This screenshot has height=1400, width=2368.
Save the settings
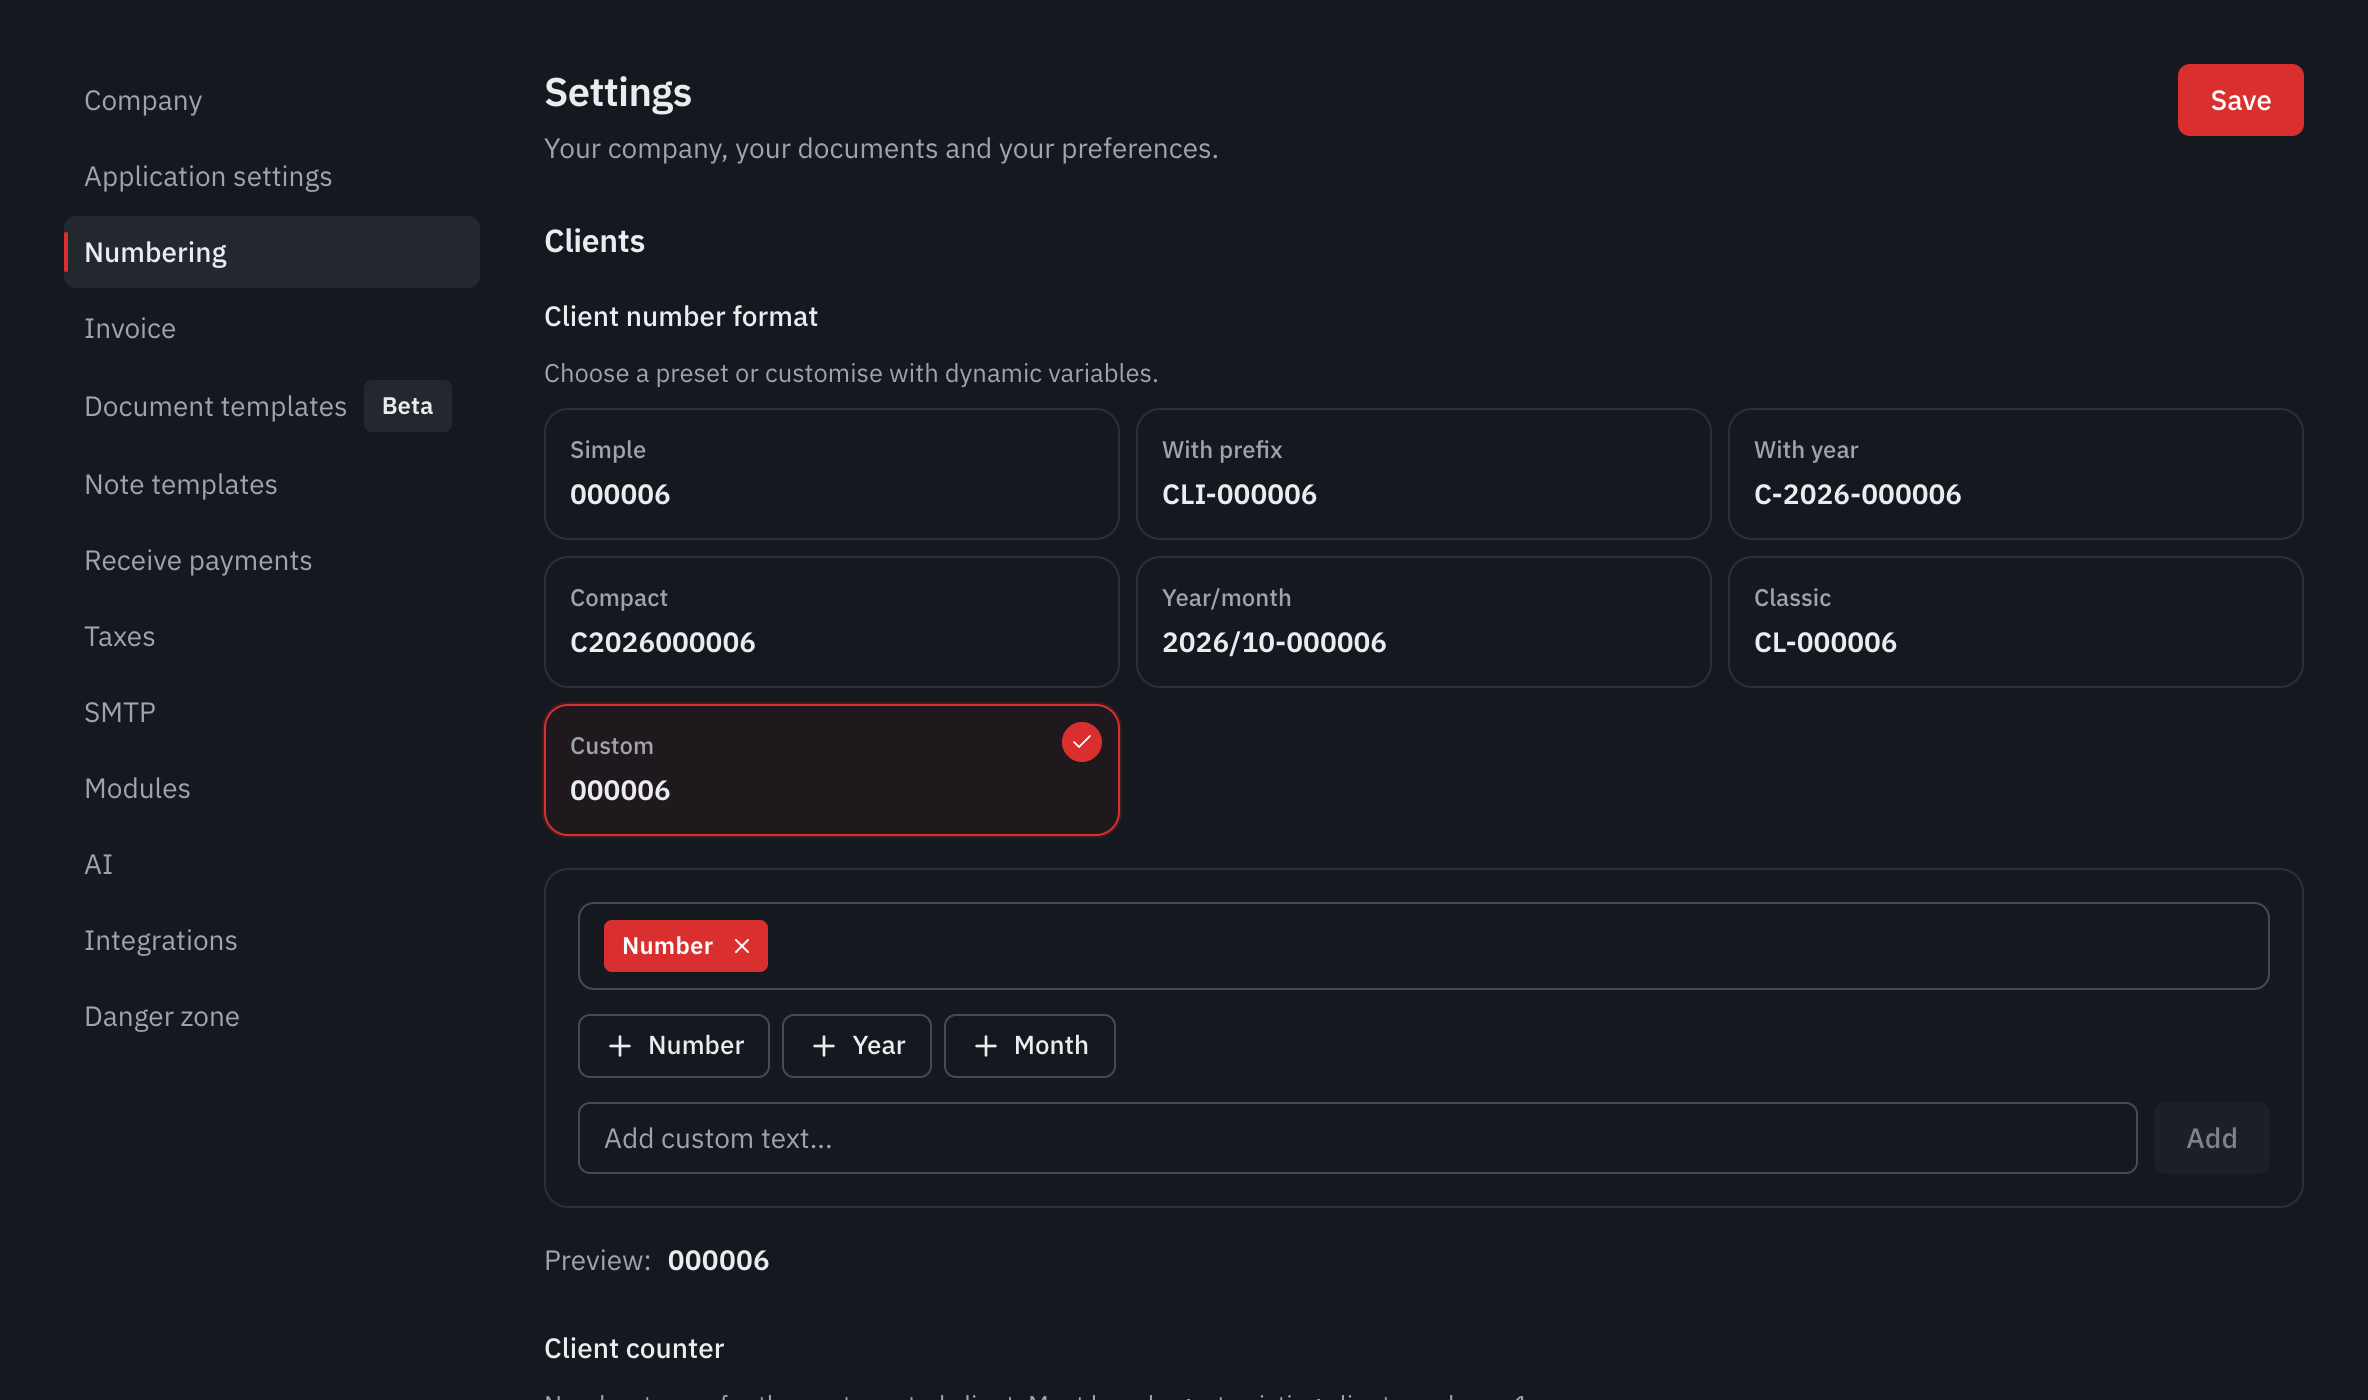2240,100
